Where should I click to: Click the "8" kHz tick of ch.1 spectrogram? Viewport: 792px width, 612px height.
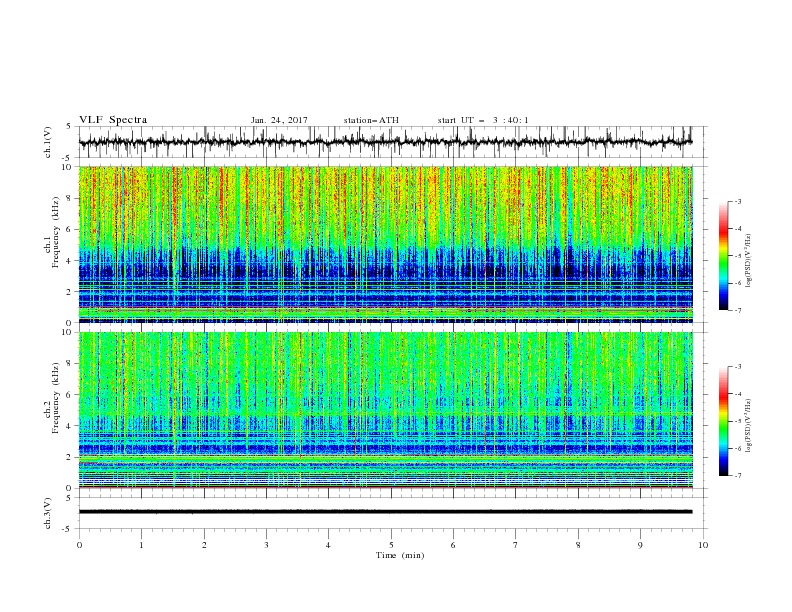[x=71, y=198]
